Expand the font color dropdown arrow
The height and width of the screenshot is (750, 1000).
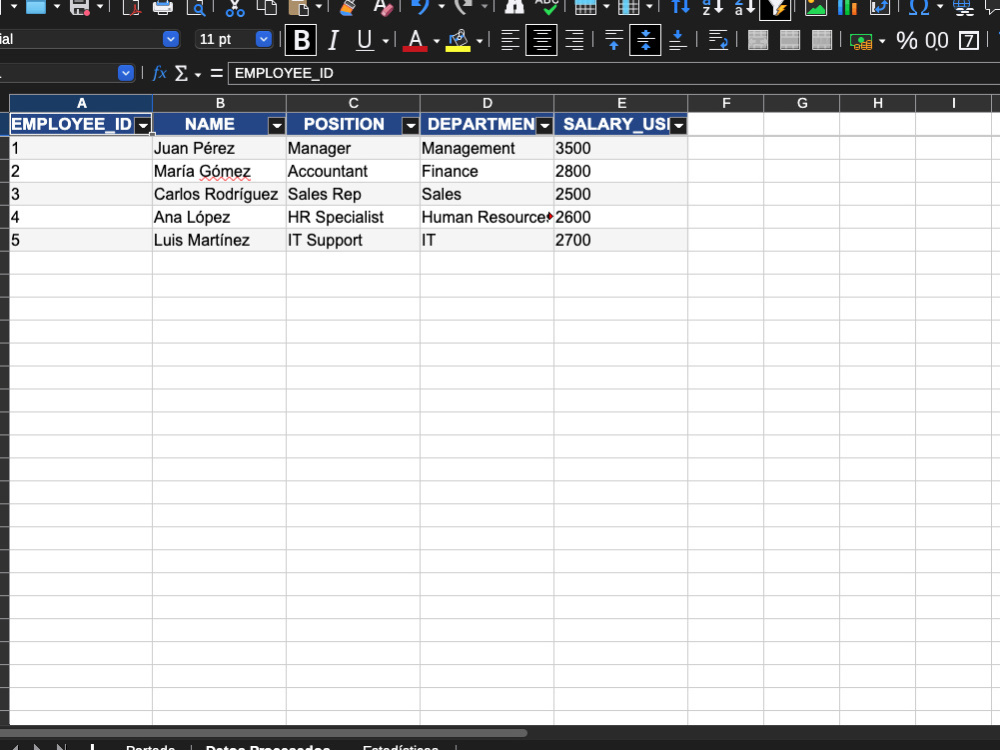pos(436,41)
